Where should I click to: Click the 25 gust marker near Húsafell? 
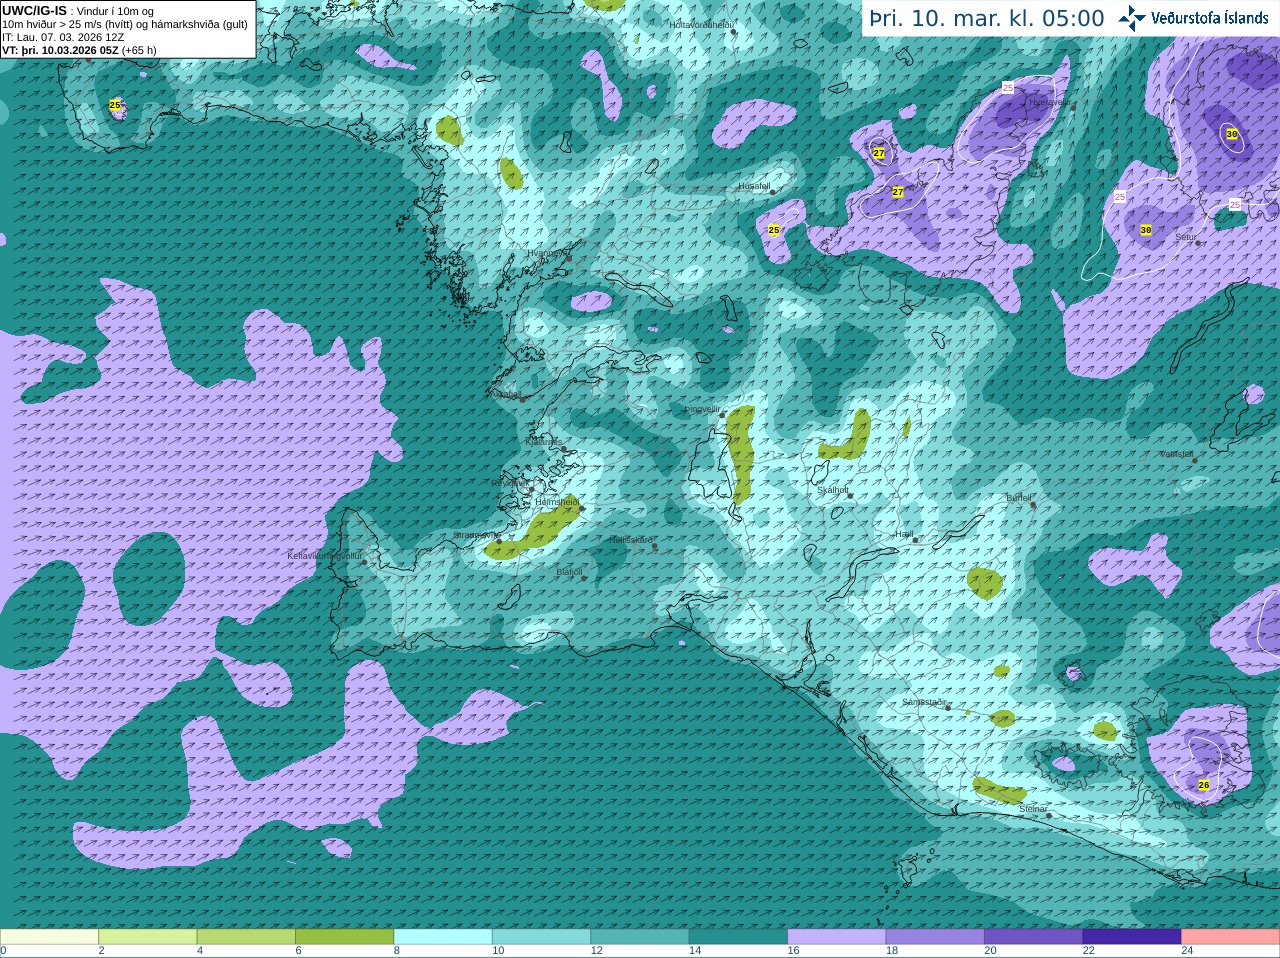[x=774, y=230]
